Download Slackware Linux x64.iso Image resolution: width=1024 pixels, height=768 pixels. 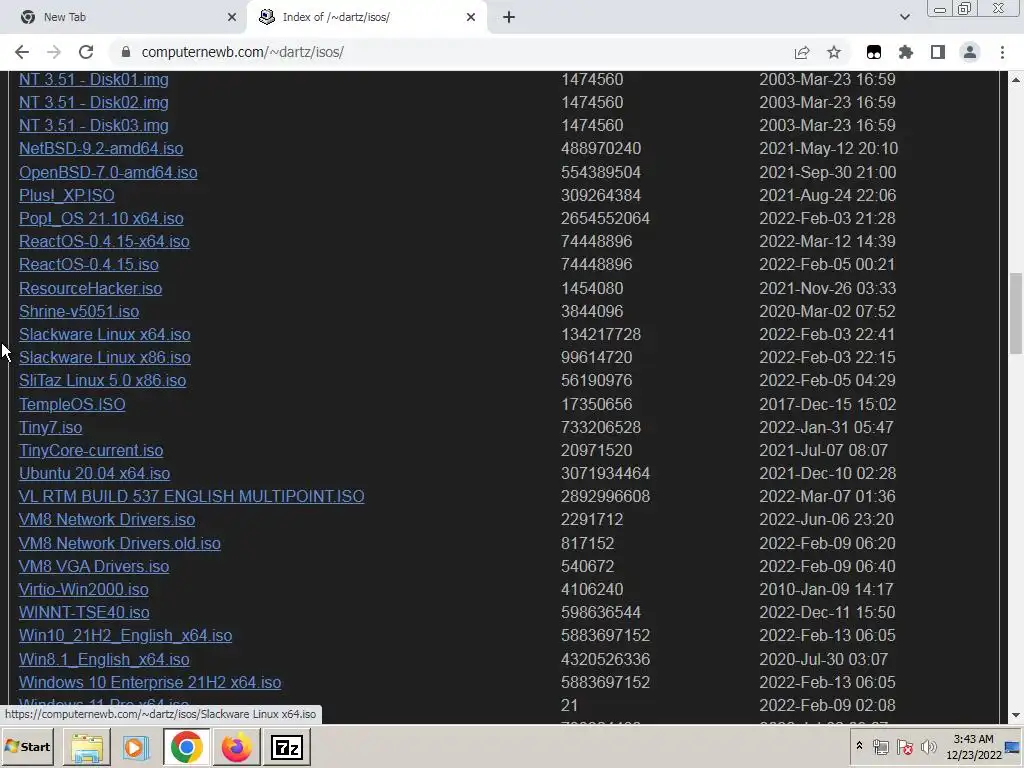point(104,334)
